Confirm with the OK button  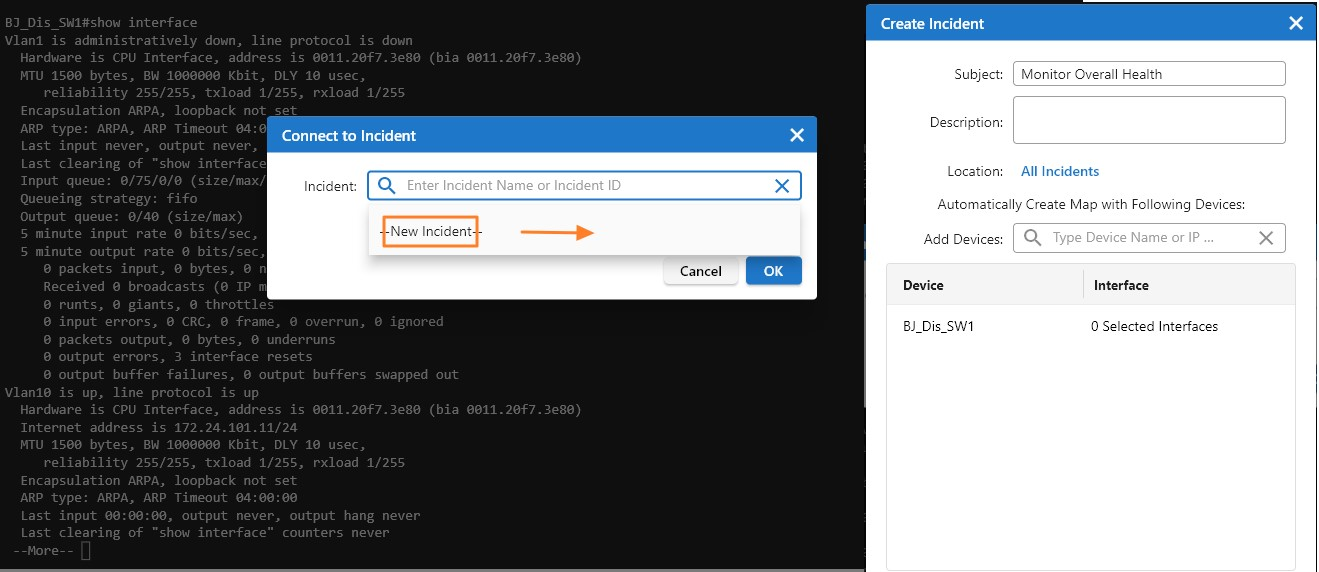point(773,271)
